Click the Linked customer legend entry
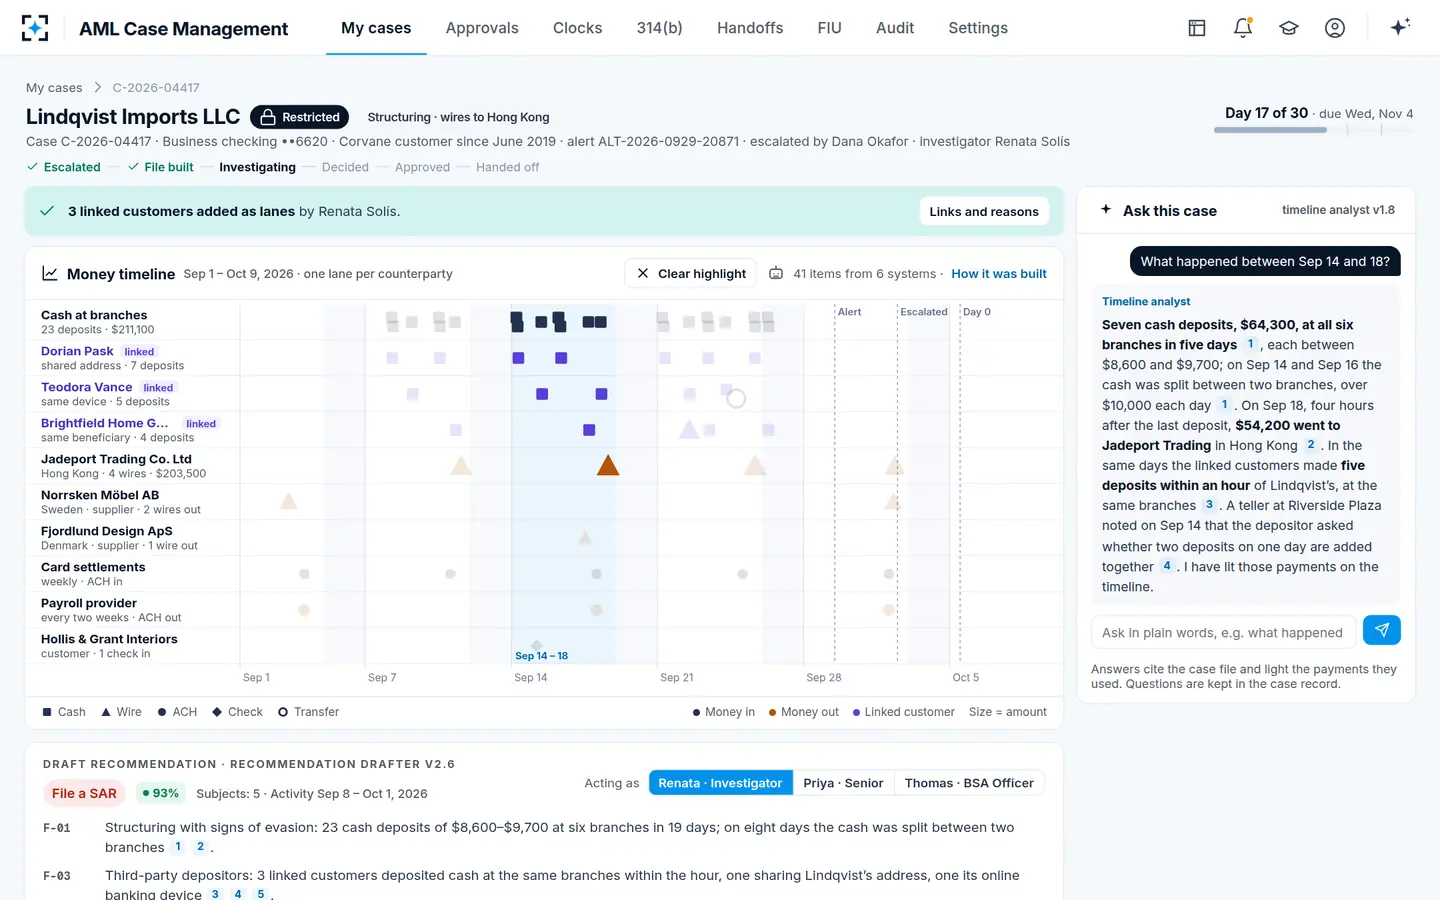This screenshot has width=1440, height=900. tap(903, 712)
